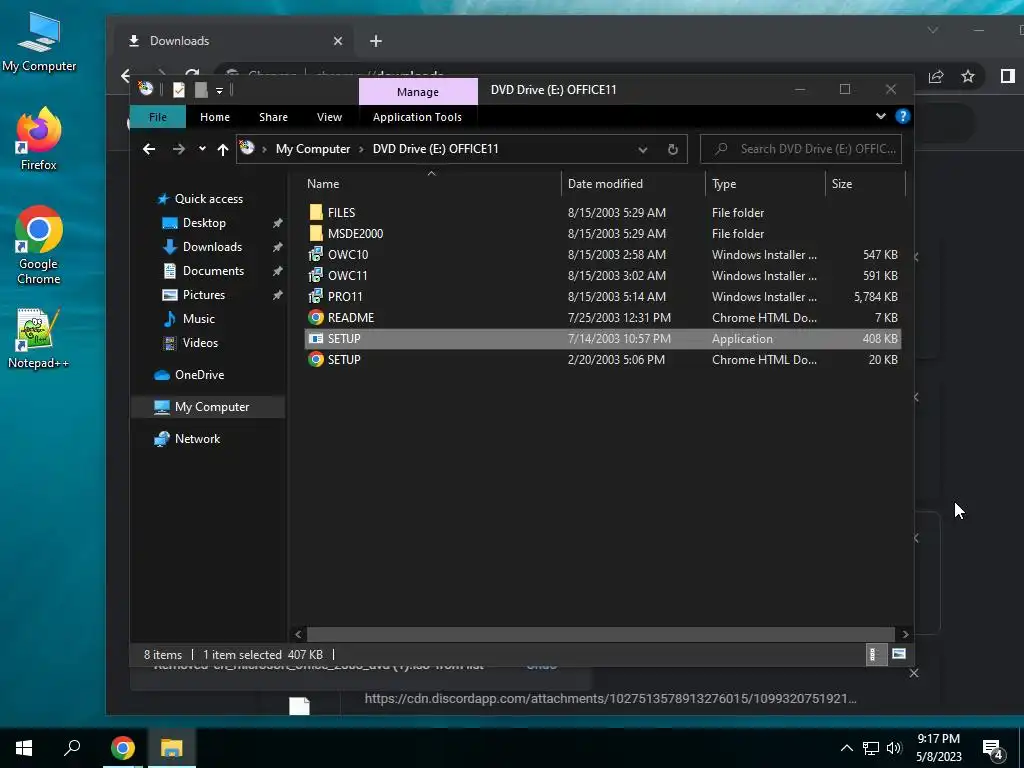Click Chrome share page icon
The width and height of the screenshot is (1024, 768).
[936, 76]
